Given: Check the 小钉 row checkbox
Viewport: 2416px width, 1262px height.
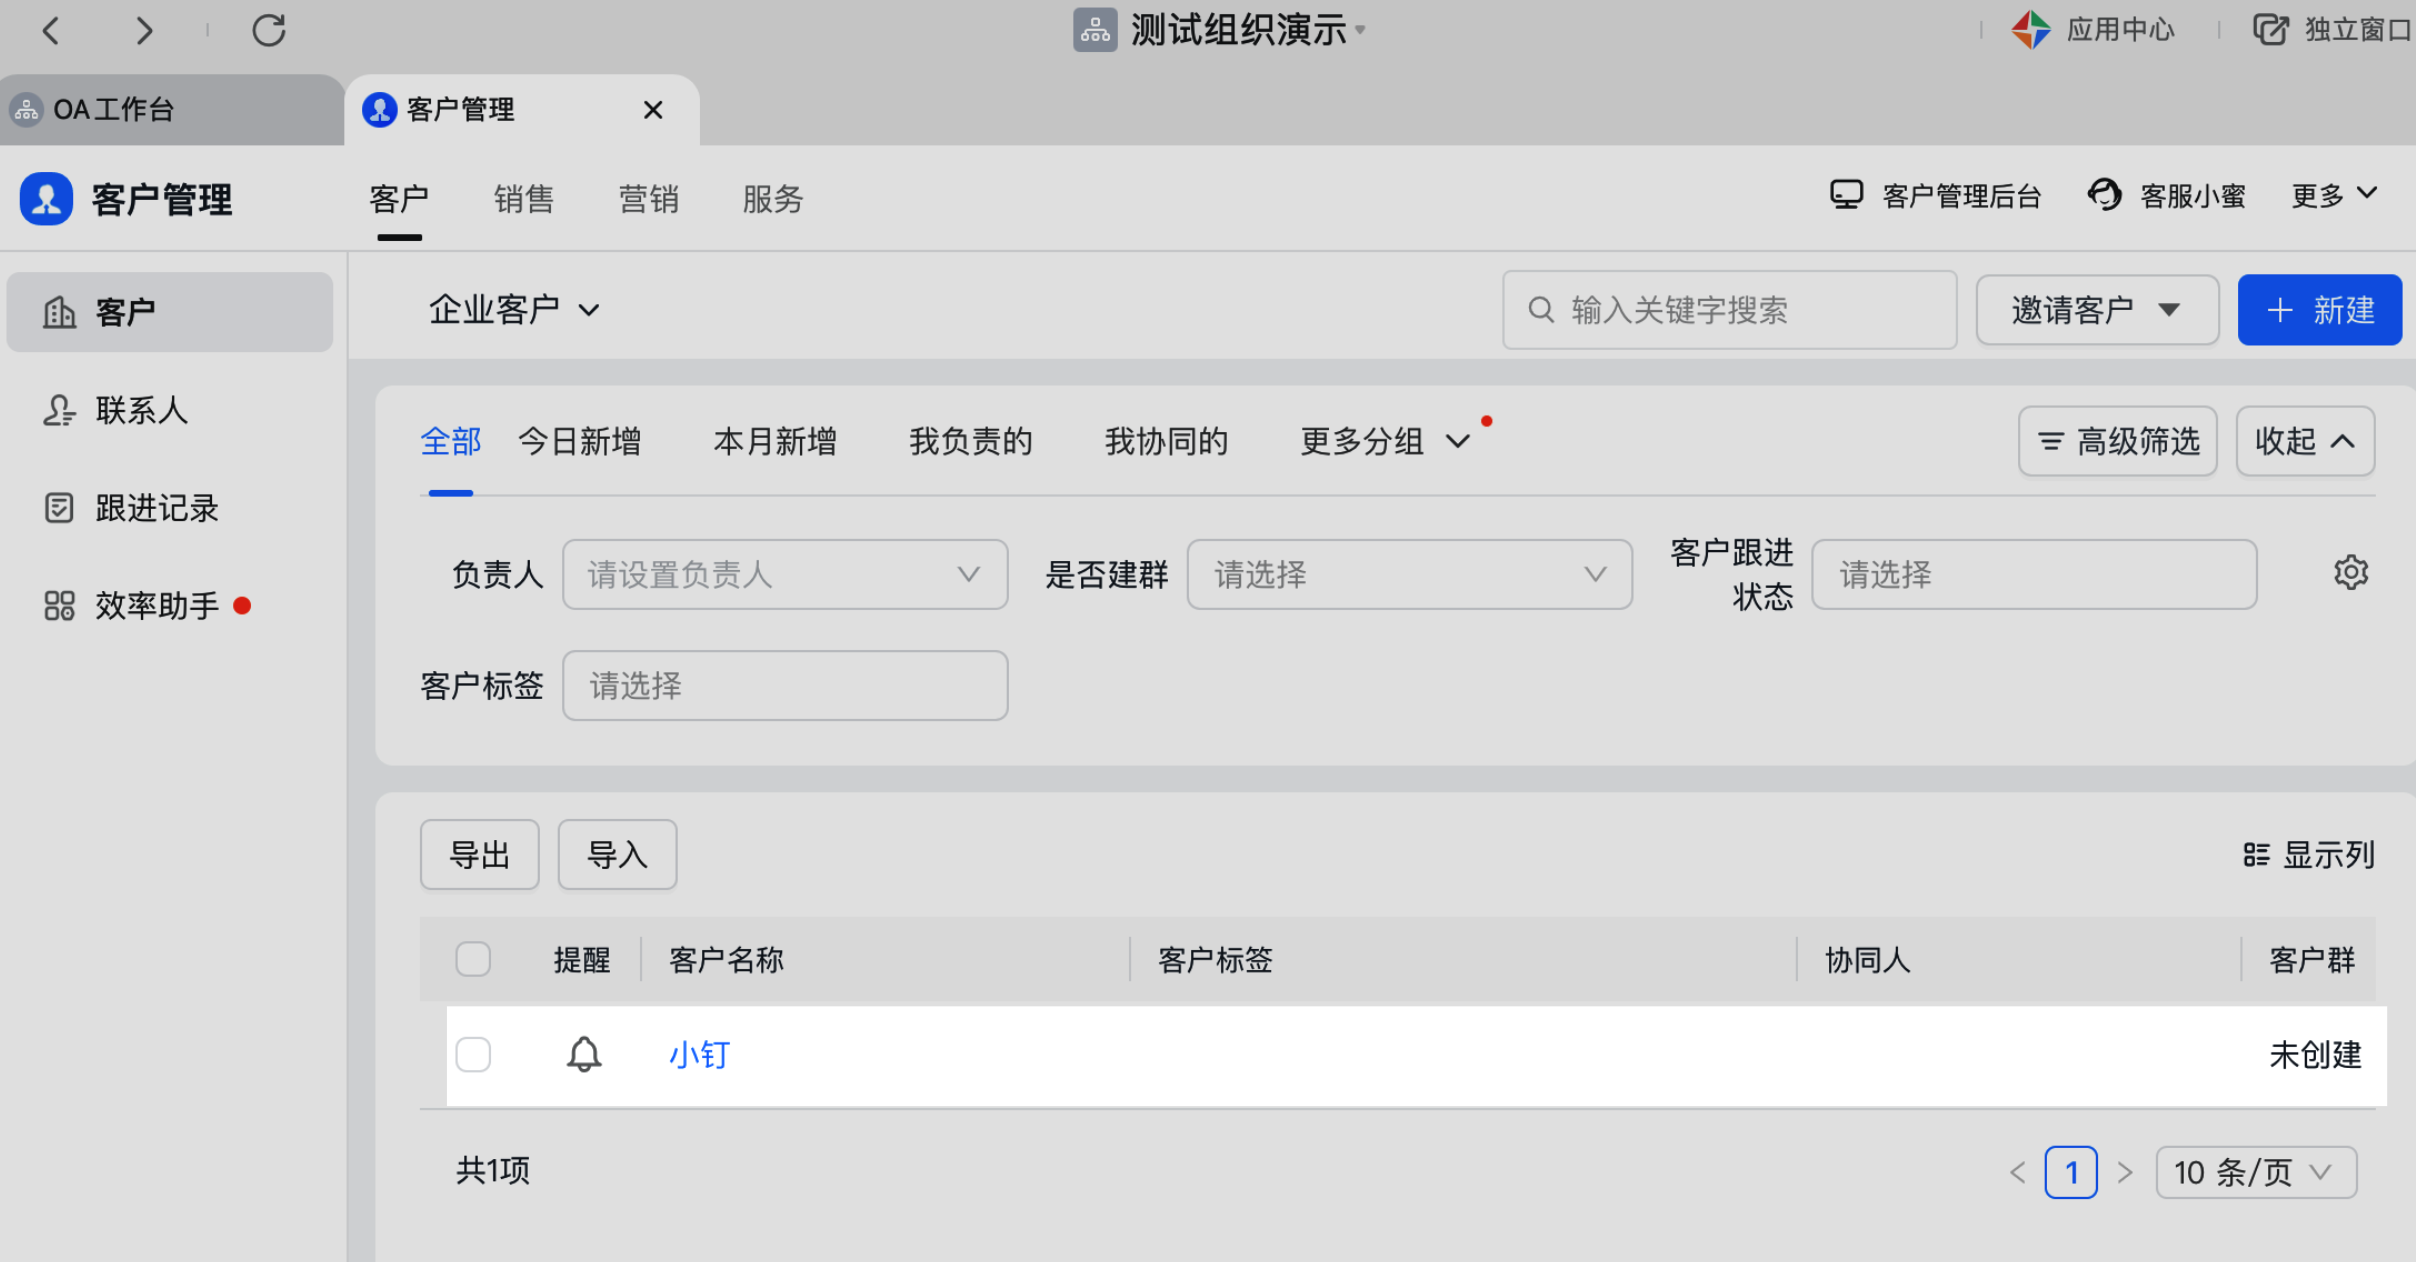Looking at the screenshot, I should tap(473, 1054).
